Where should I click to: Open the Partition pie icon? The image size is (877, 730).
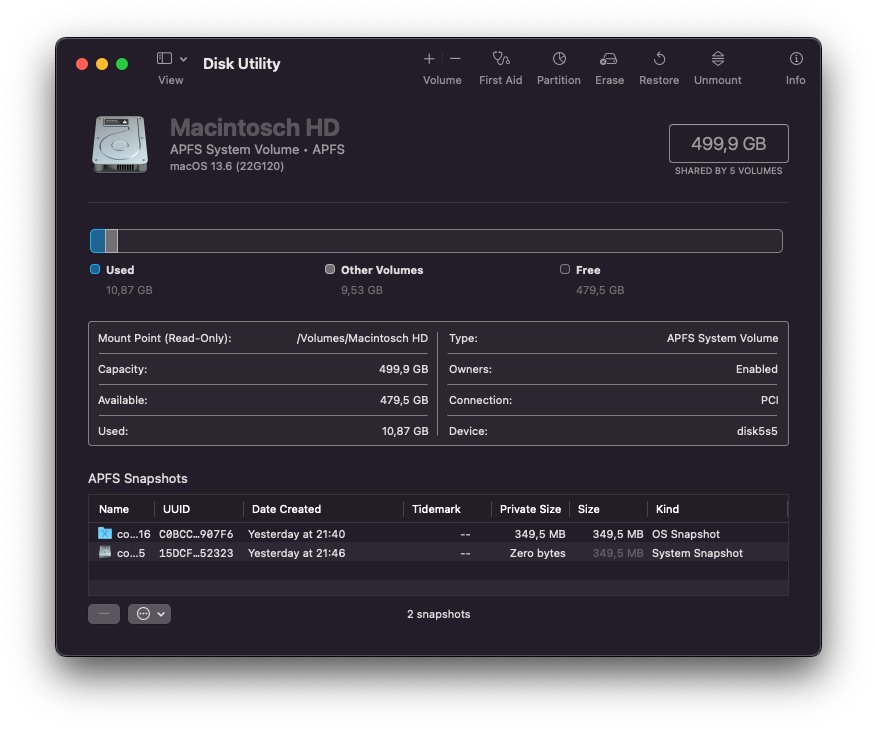pos(559,59)
